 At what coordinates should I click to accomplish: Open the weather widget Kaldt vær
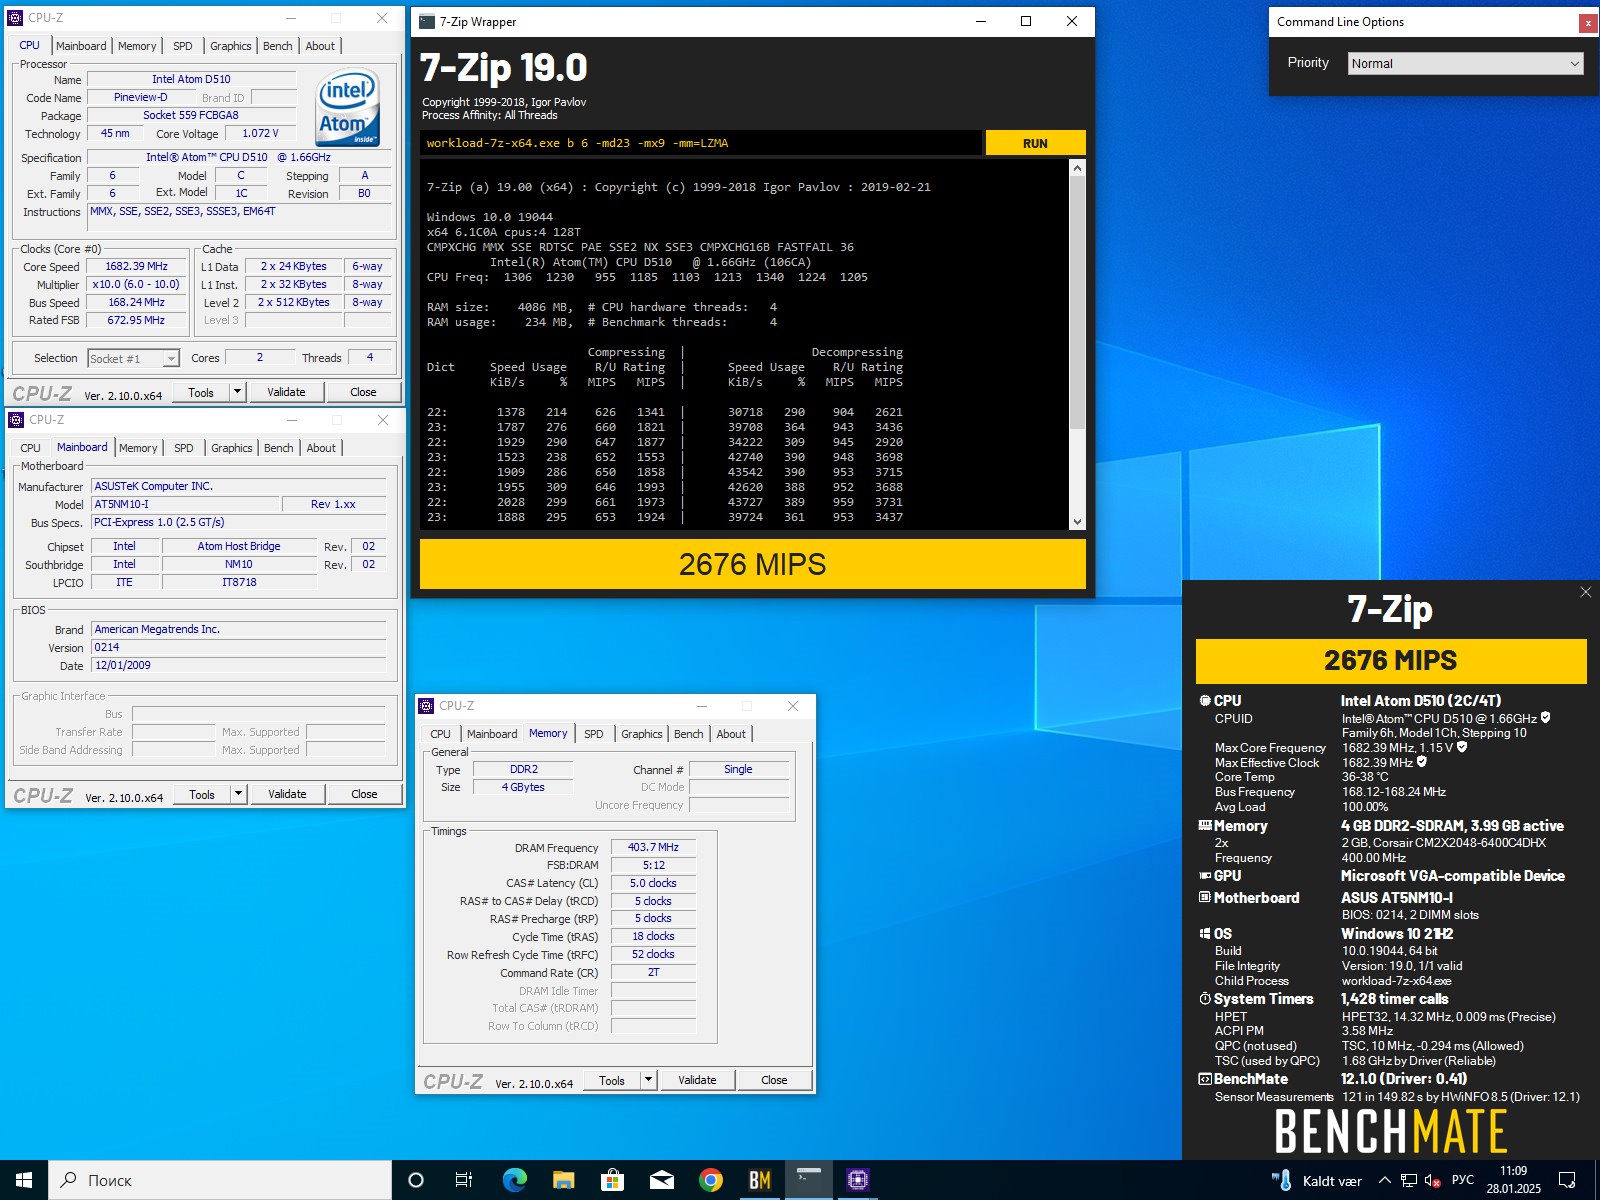click(x=1316, y=1181)
